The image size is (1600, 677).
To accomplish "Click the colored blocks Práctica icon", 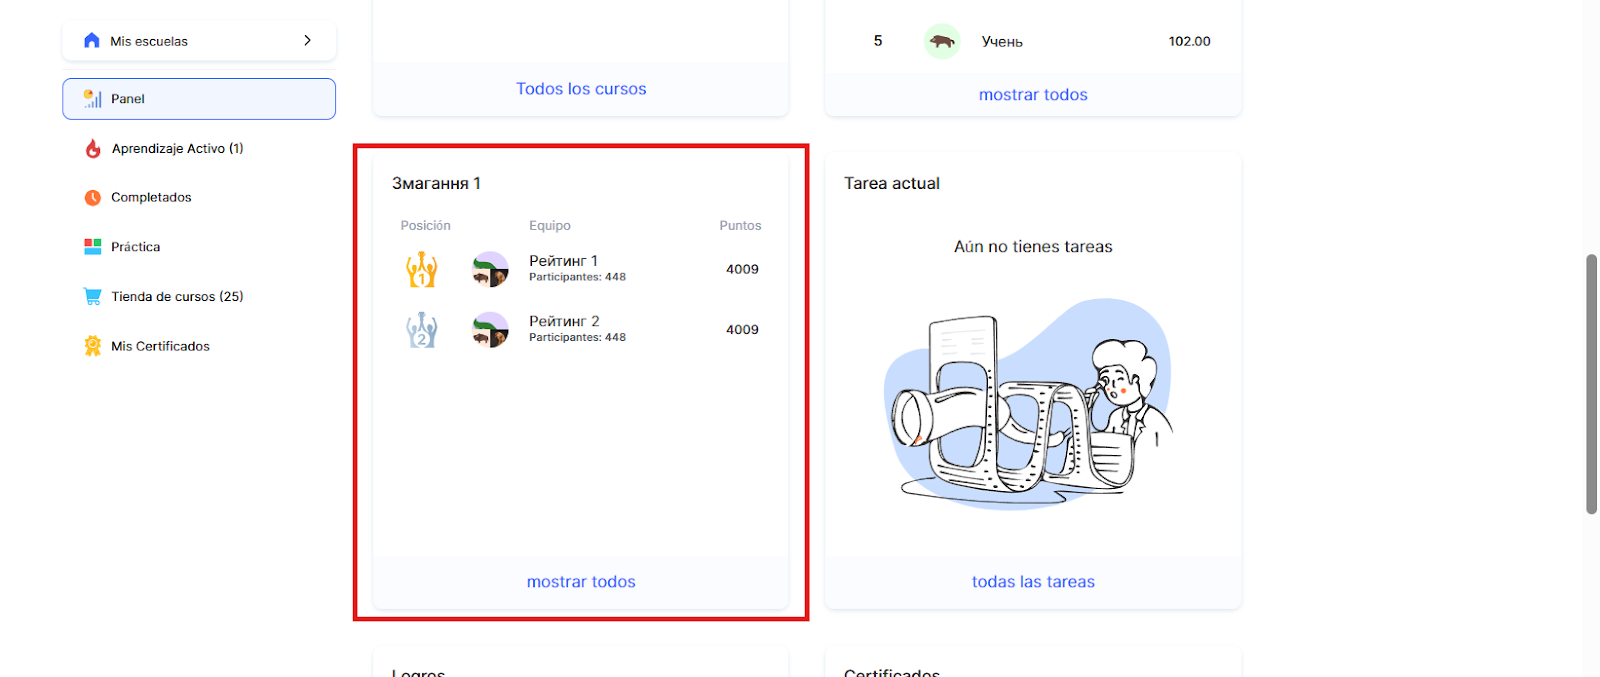I will (x=93, y=246).
